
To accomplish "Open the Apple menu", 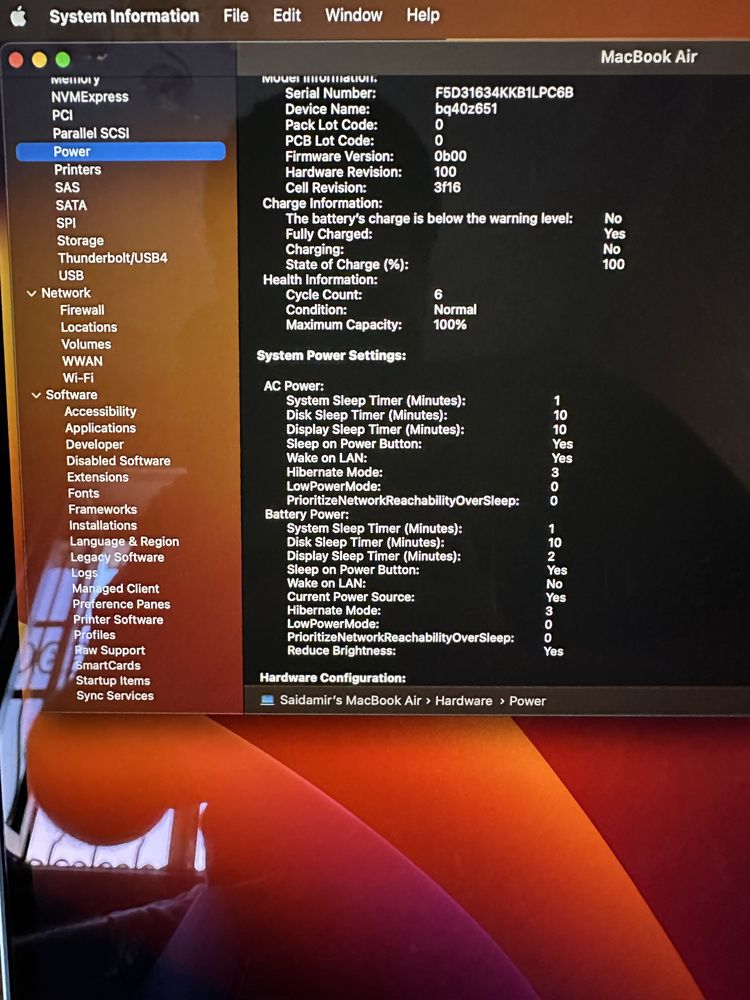I will 18,16.
